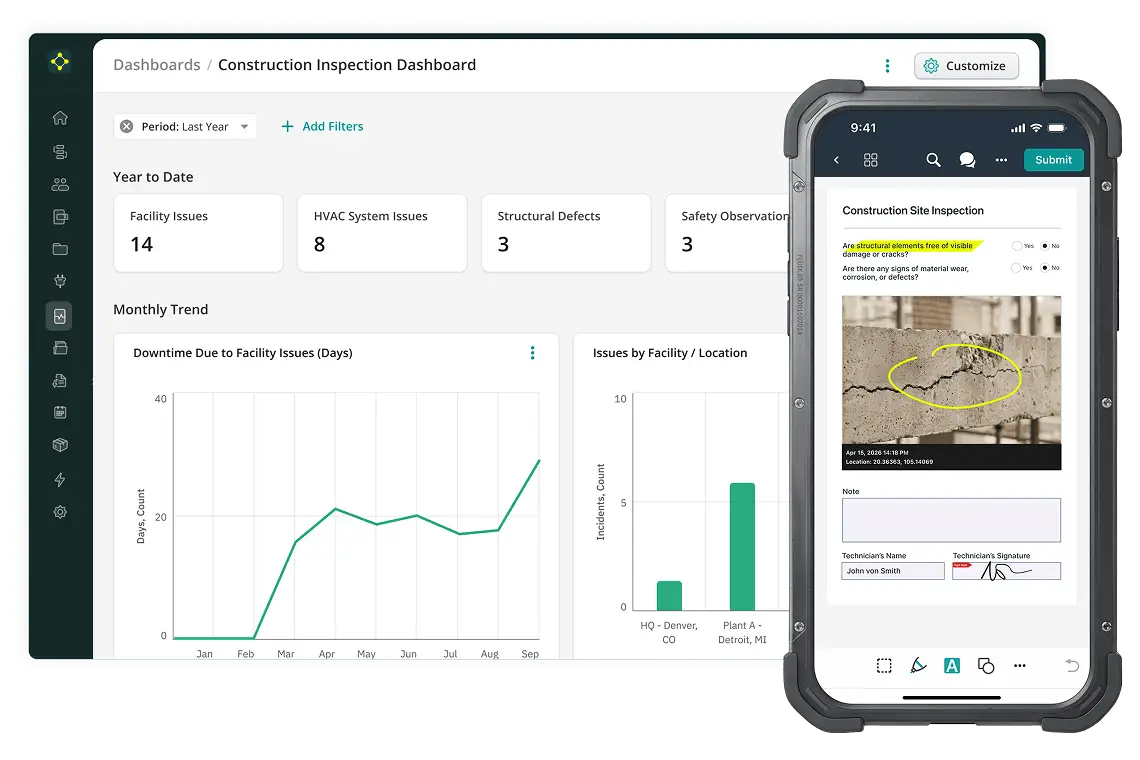Open the lightning bolt automation icon
The image size is (1140, 760).
pos(60,479)
